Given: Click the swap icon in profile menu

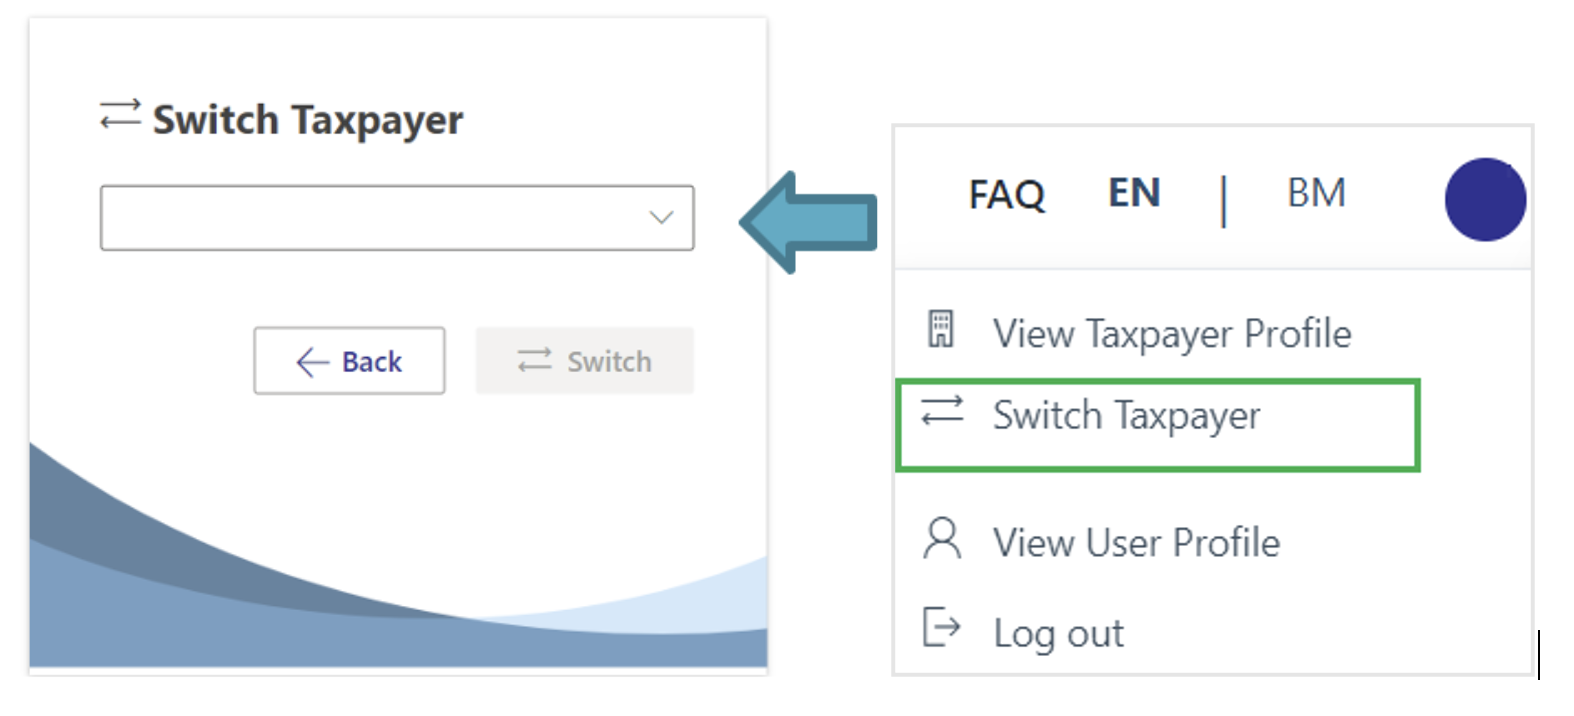Looking at the screenshot, I should click(942, 411).
